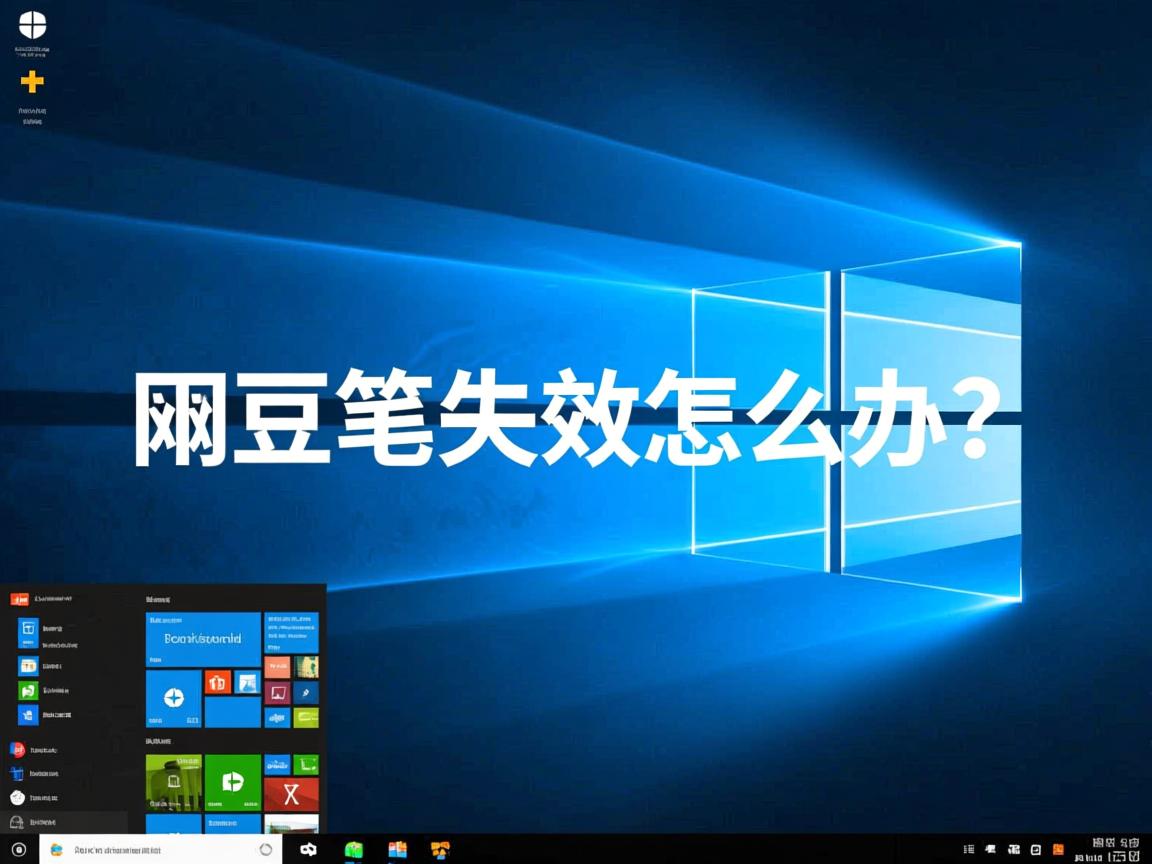The image size is (1152, 864).
Task: Click the shield shortcut on the desktop
Action: 30,27
